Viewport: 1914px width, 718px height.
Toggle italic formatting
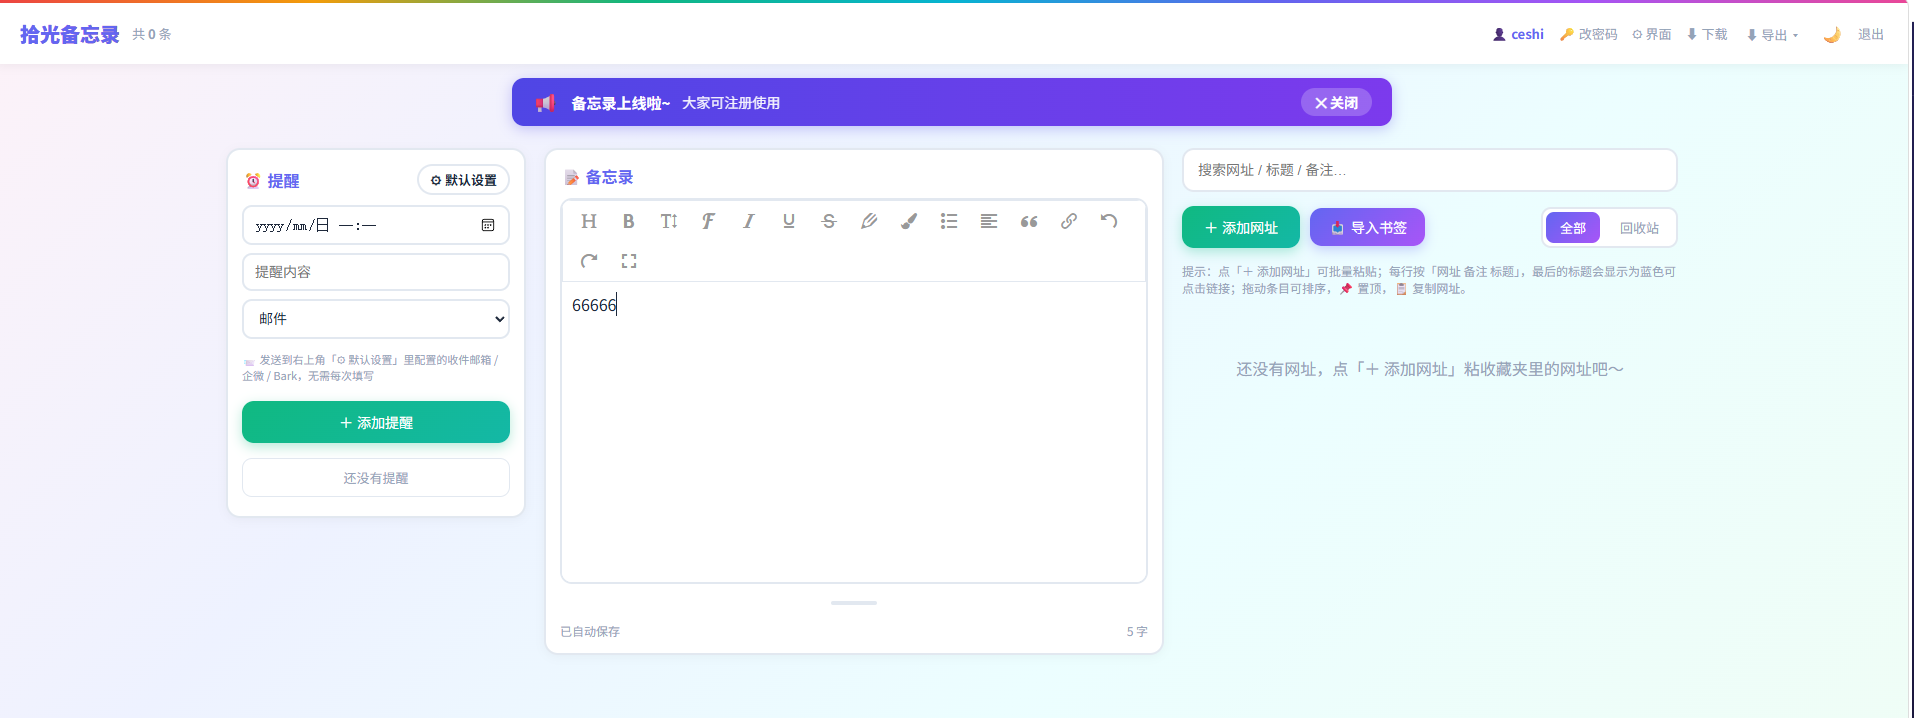point(749,221)
